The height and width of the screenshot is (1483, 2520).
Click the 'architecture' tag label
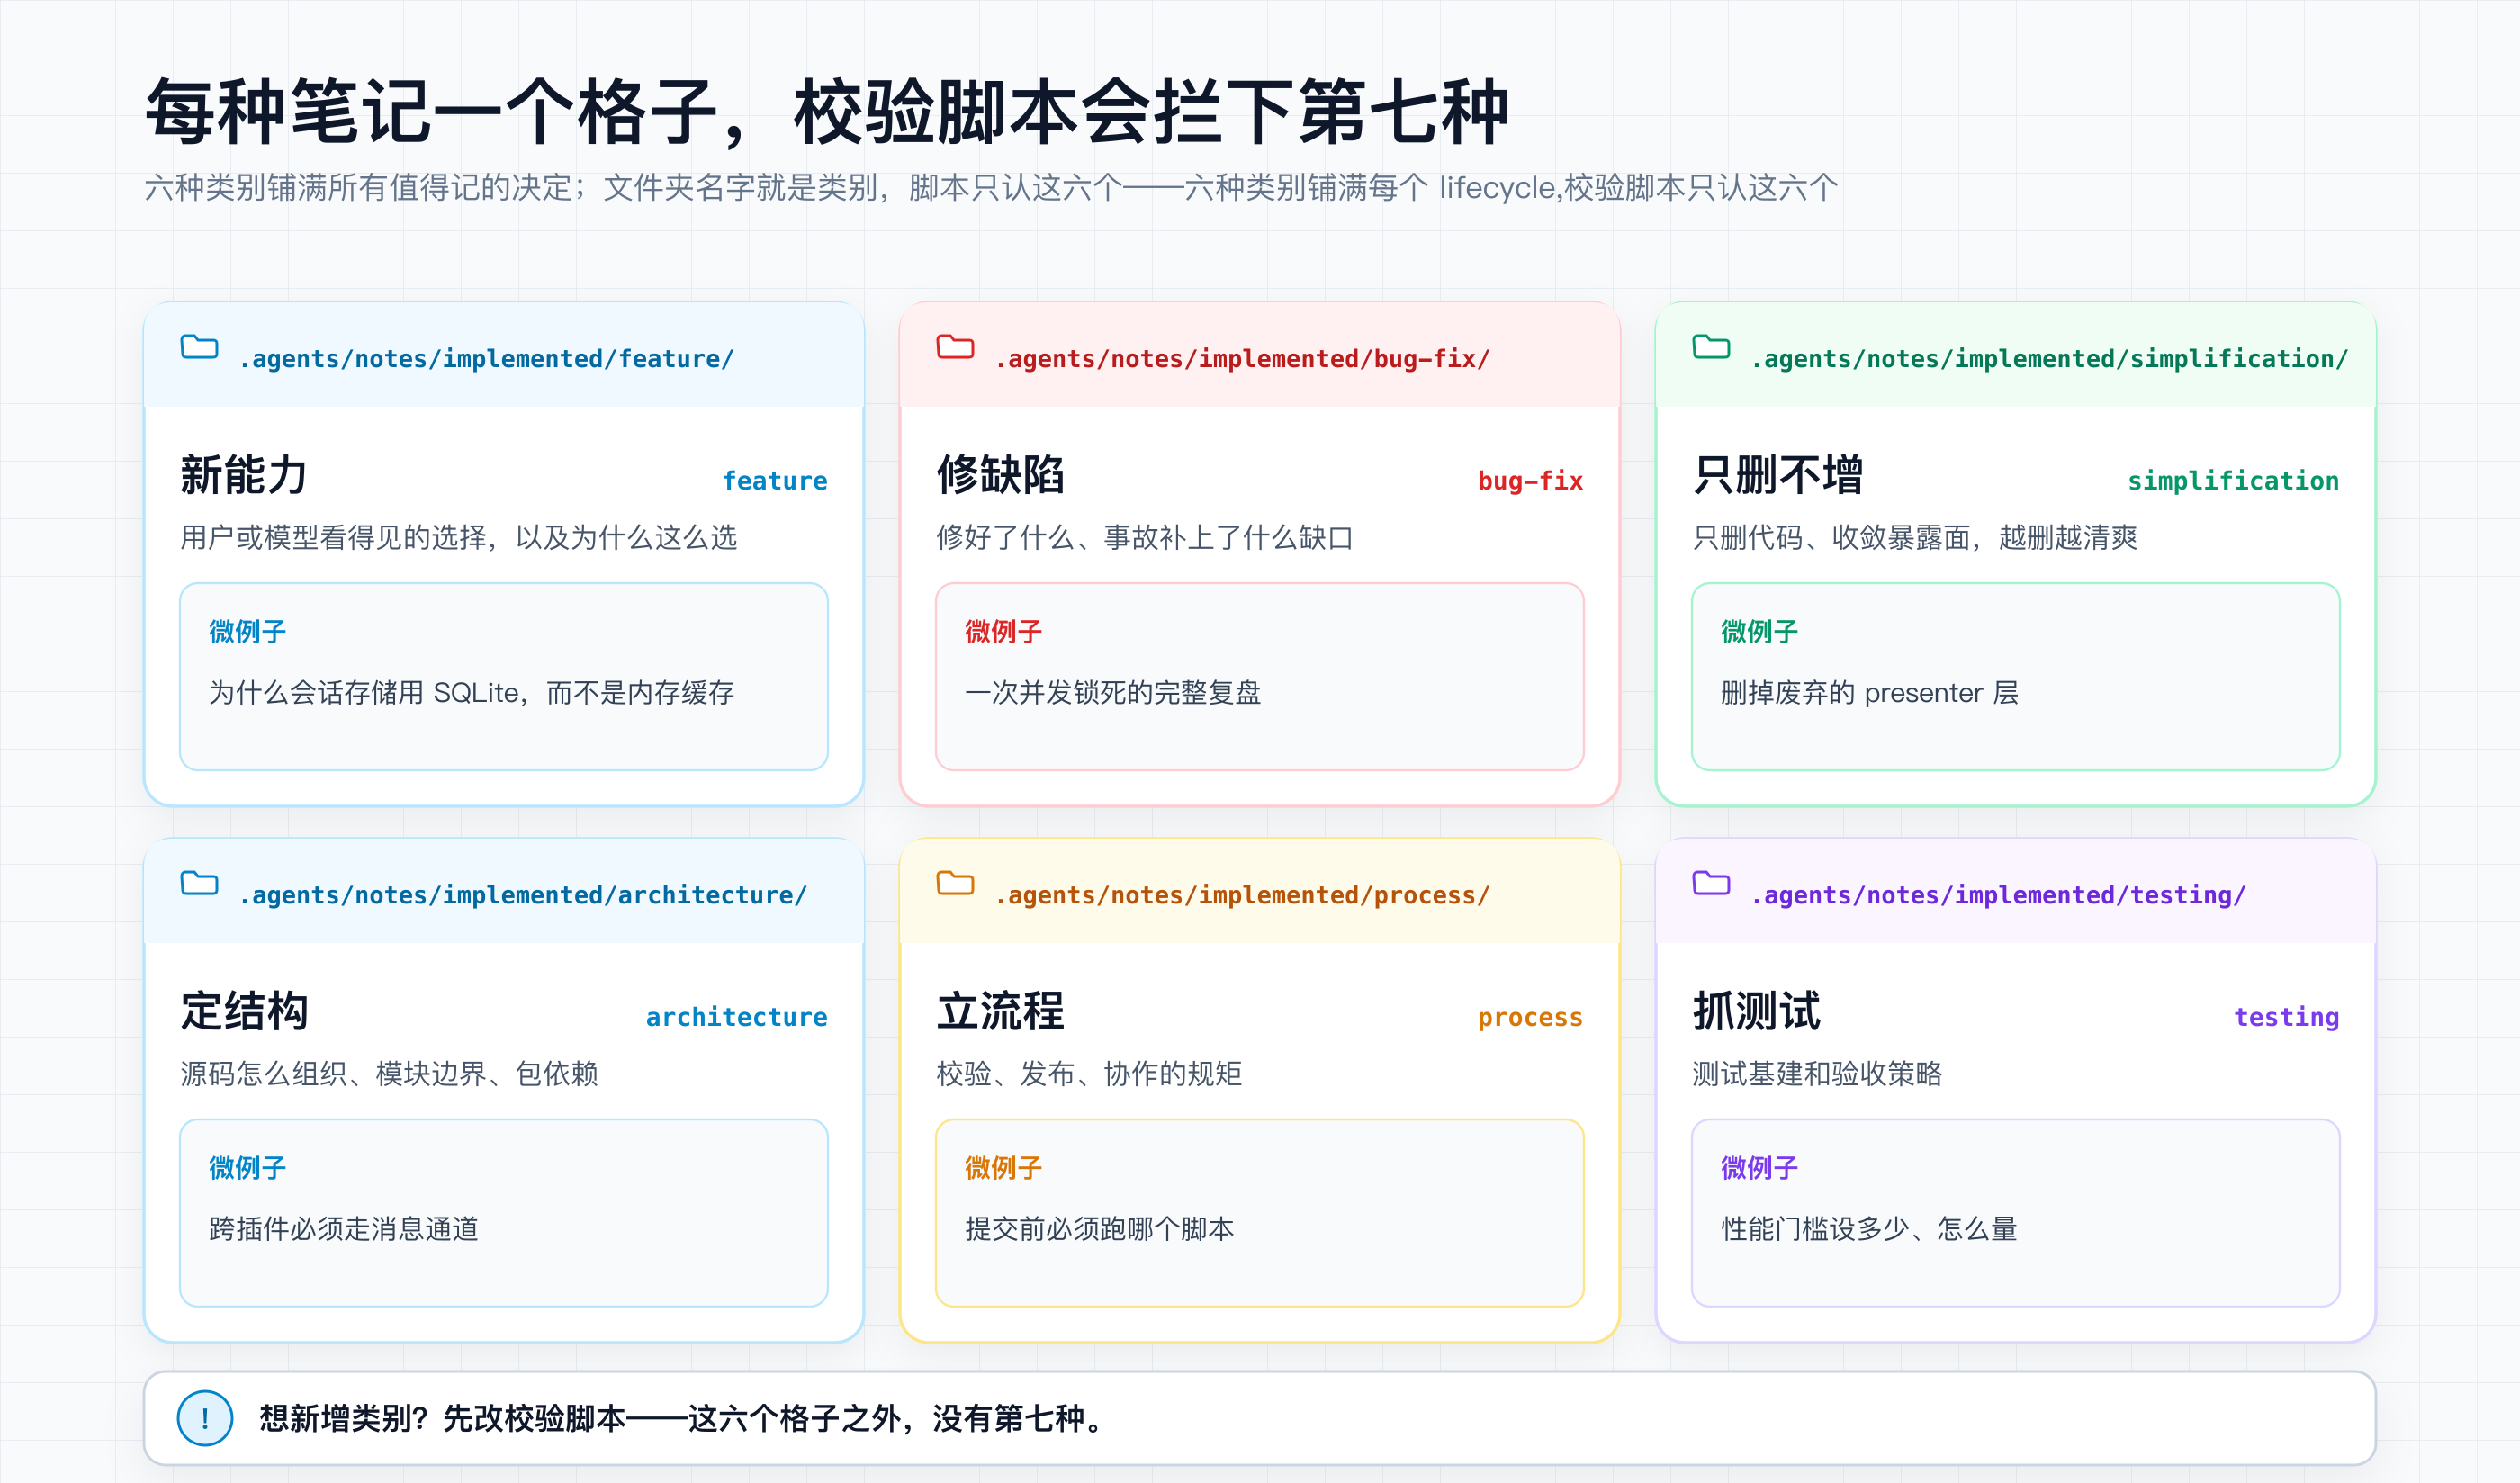point(736,1017)
